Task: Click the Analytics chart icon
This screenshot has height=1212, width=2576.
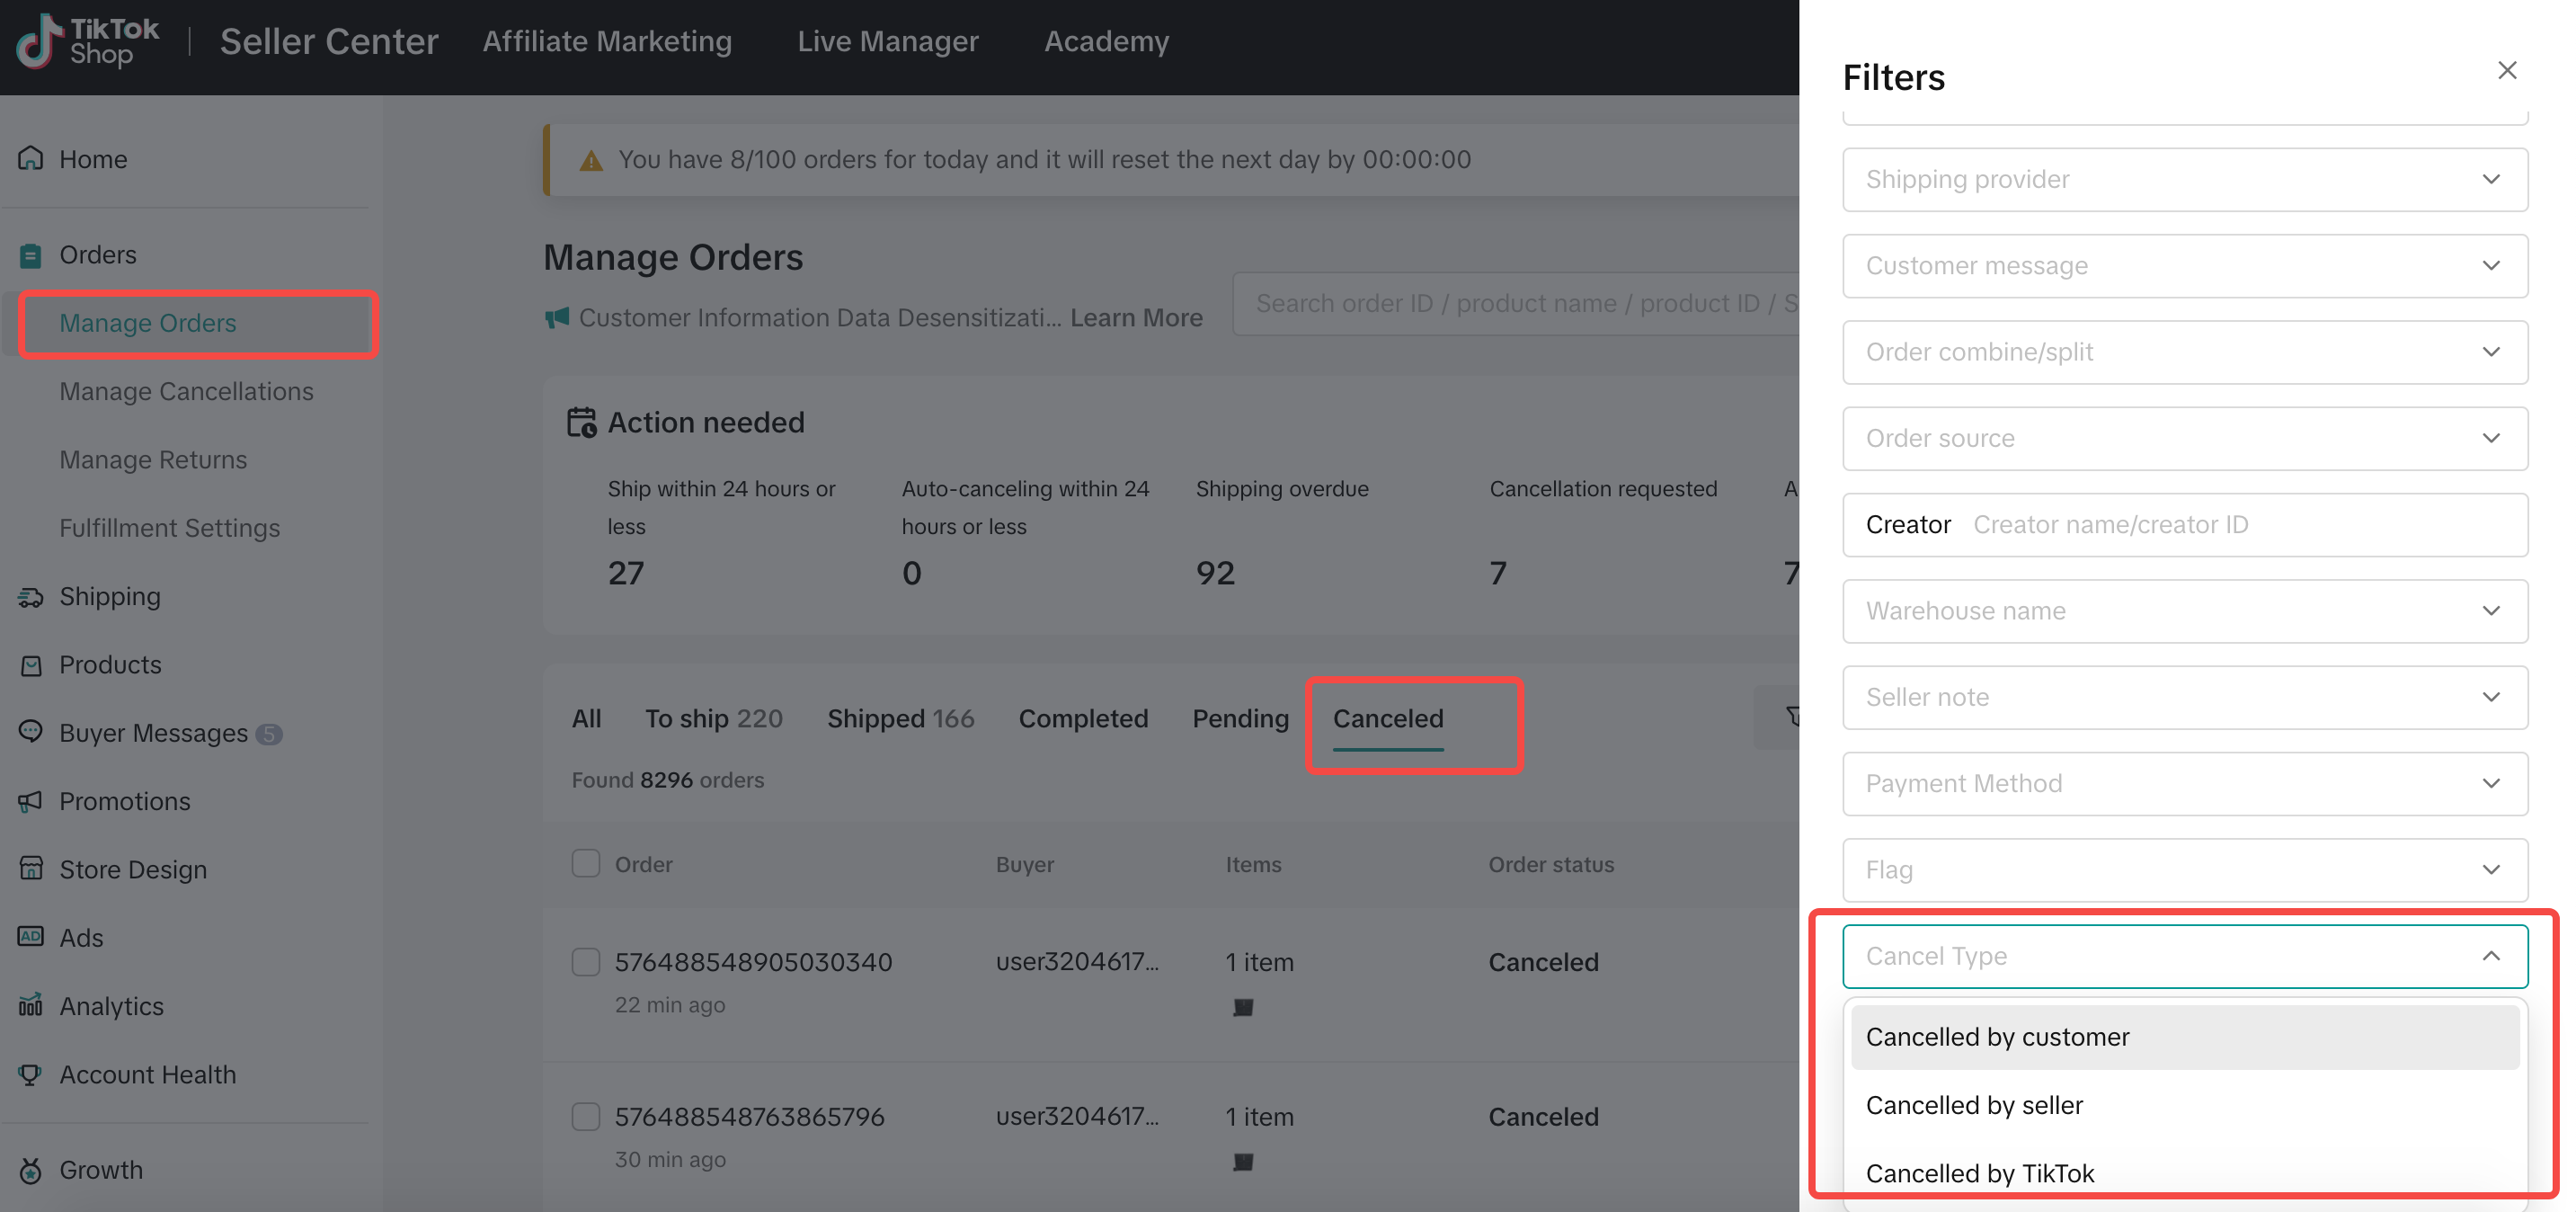Action: click(x=31, y=1005)
